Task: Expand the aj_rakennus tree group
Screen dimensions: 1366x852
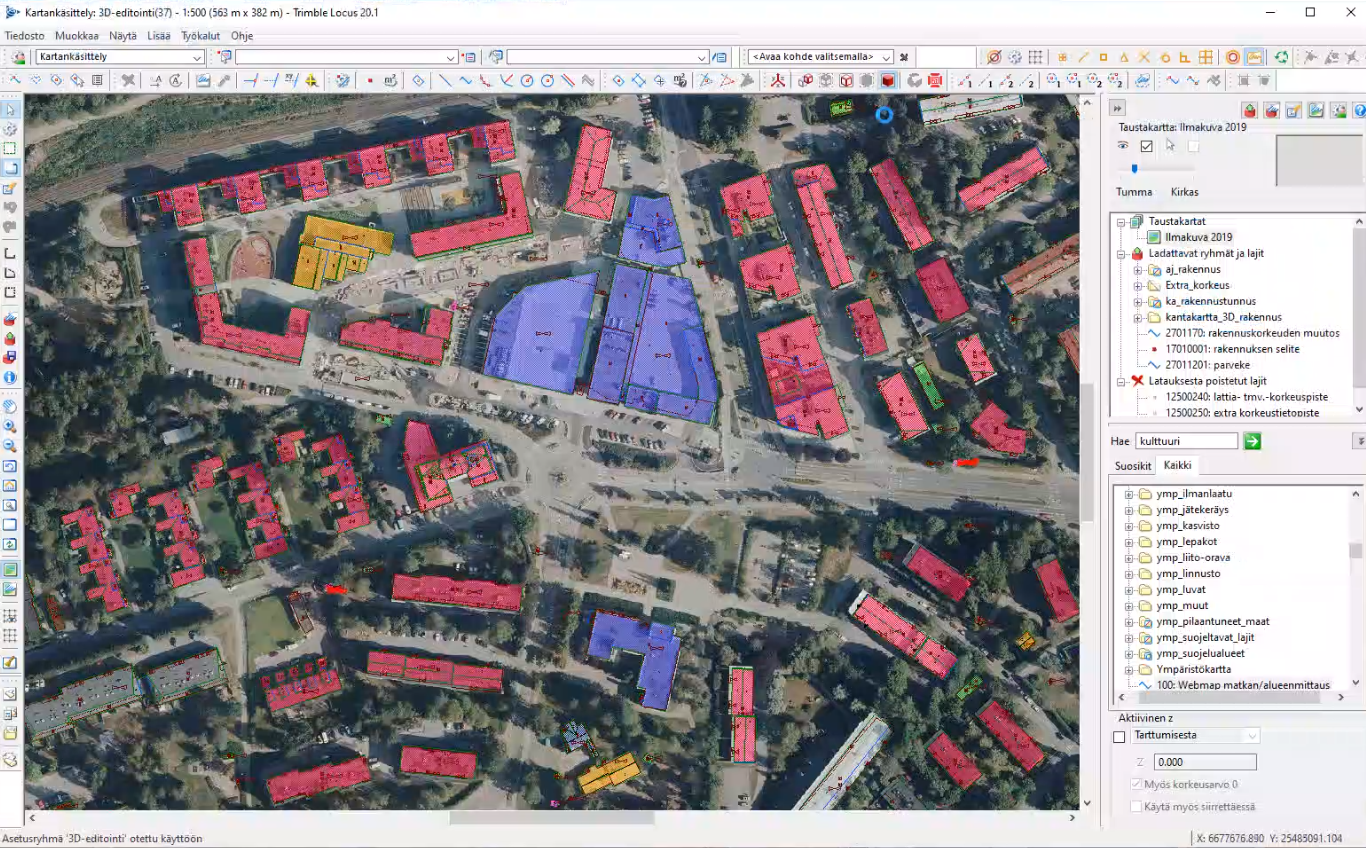Action: click(1138, 270)
